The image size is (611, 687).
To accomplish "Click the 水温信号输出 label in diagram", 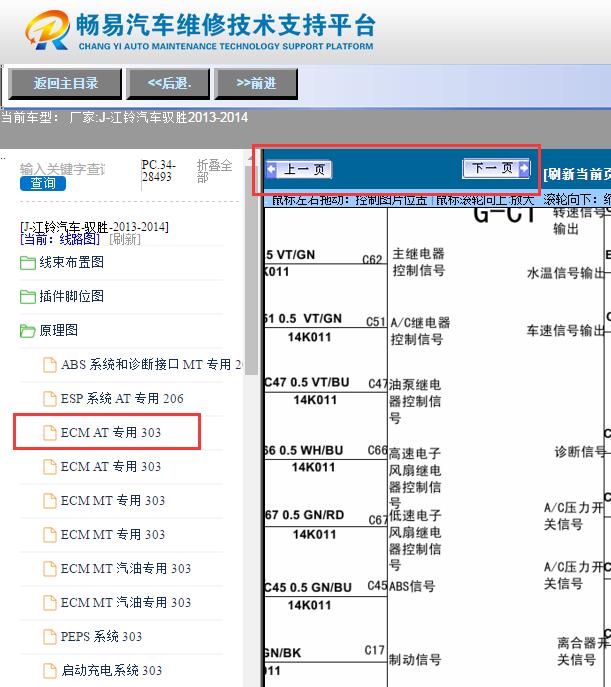I will [565, 273].
